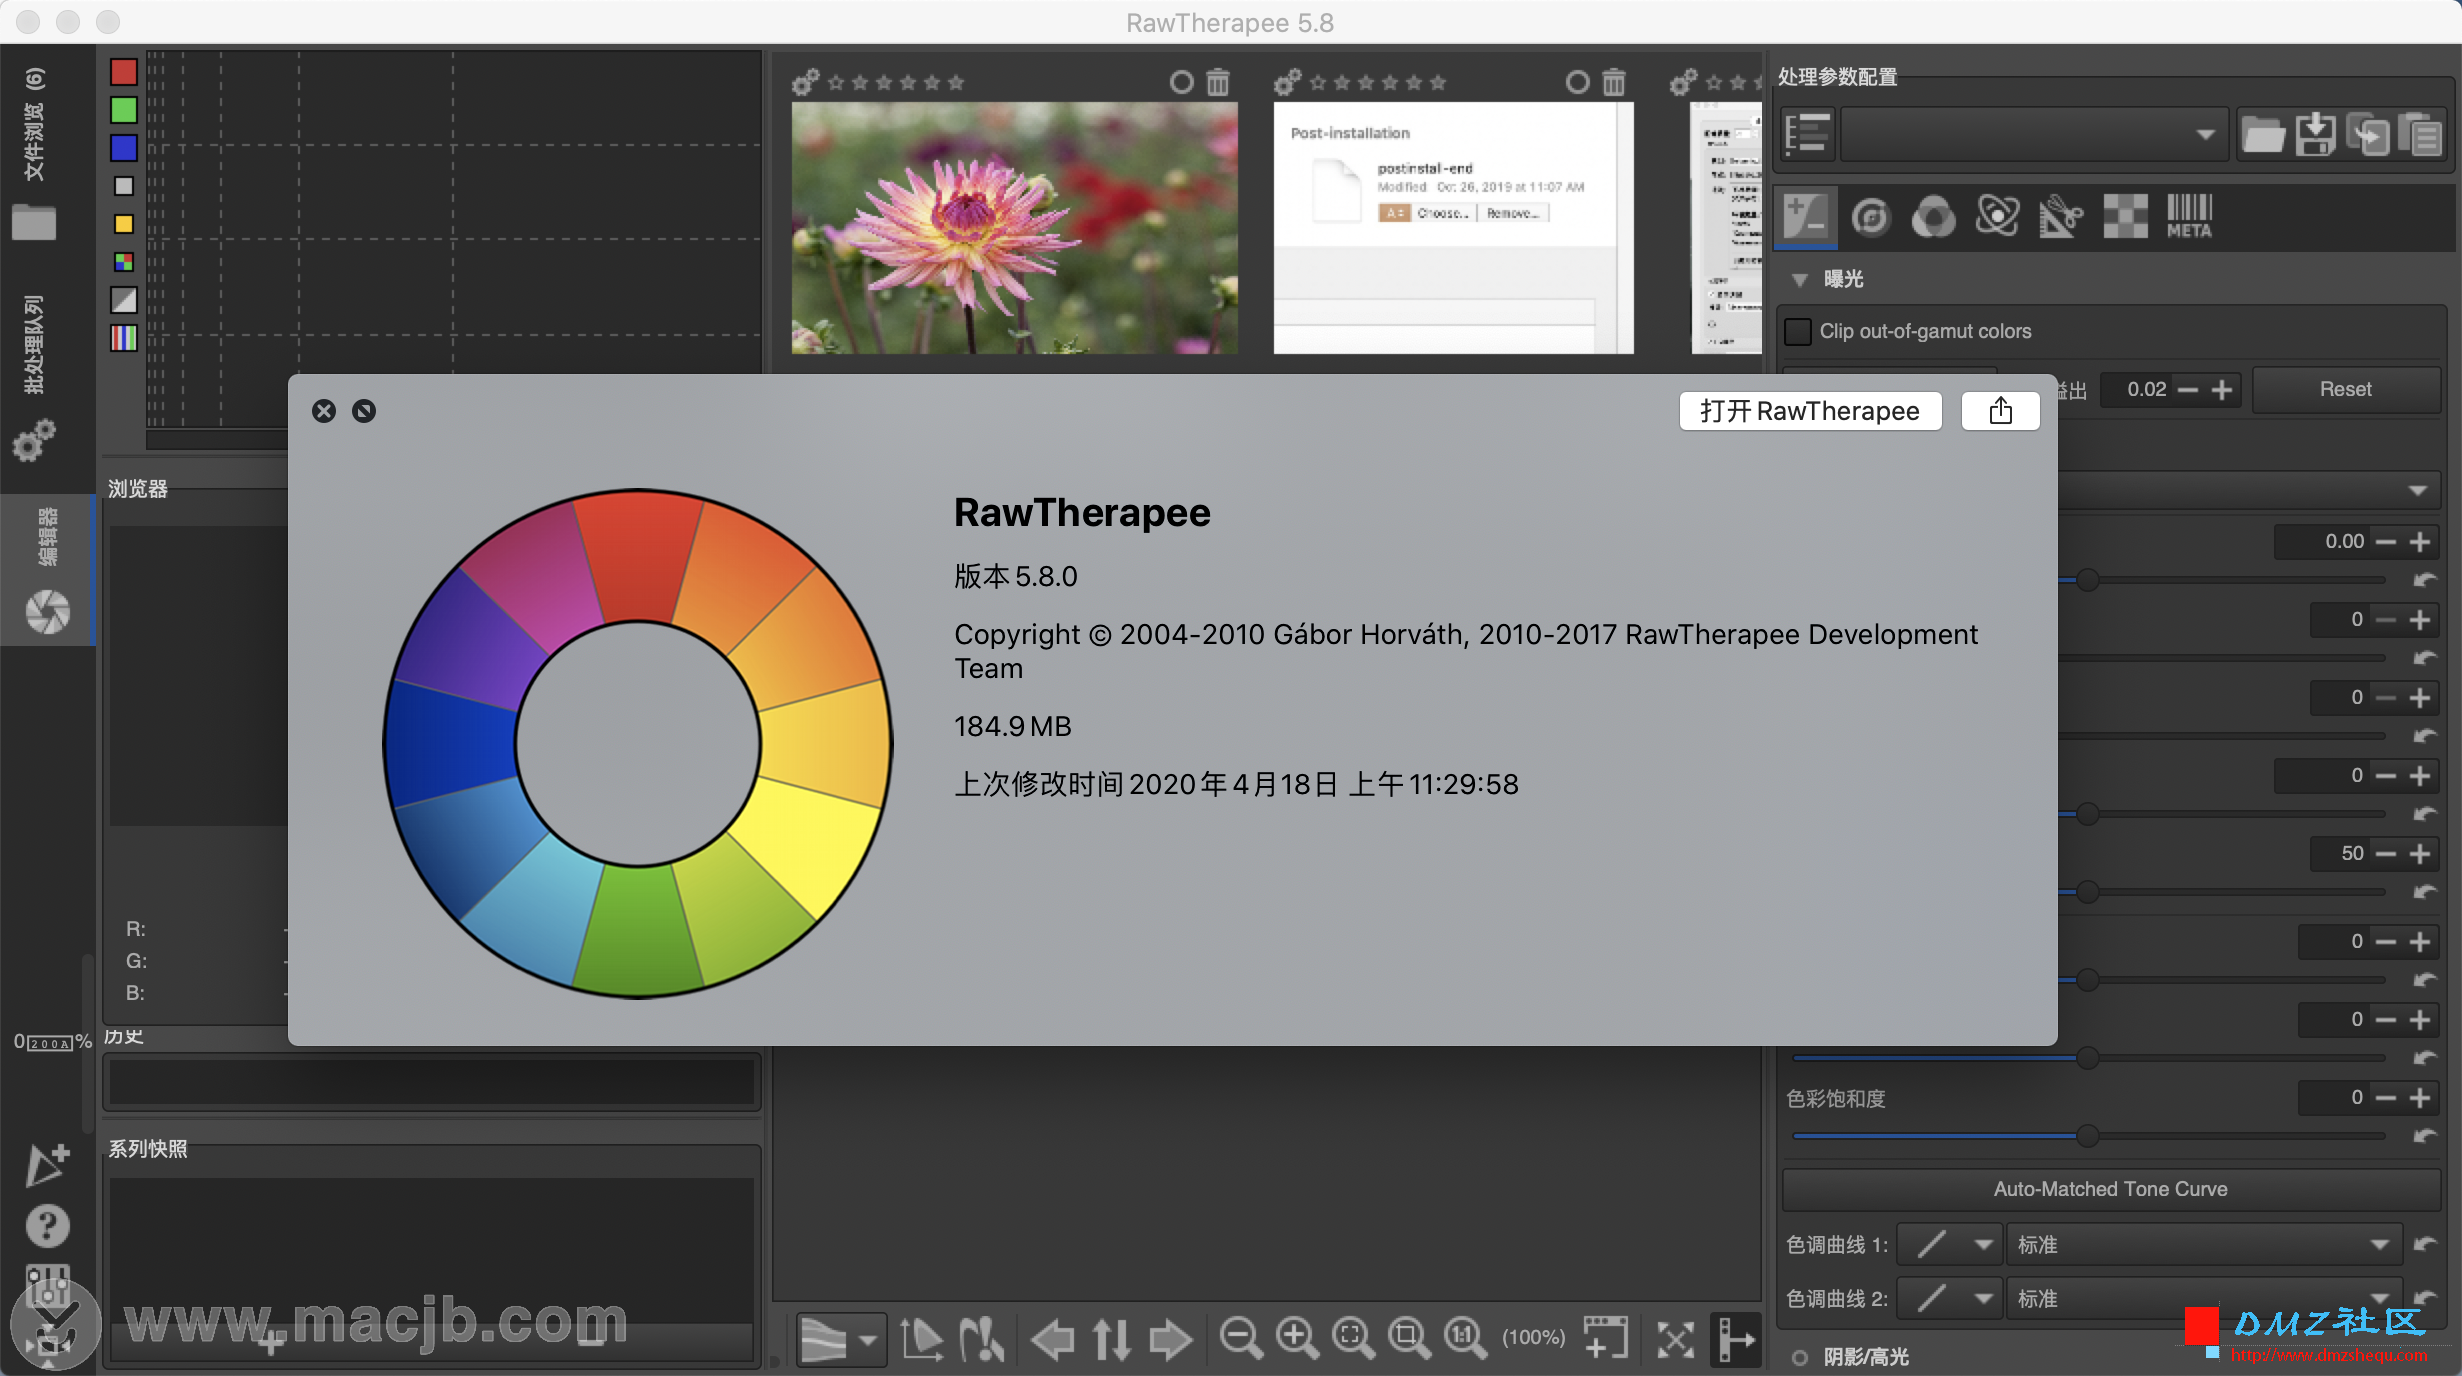Toggle fullscreen crossed-arrows icon
This screenshot has height=1376, width=2462.
point(1675,1338)
